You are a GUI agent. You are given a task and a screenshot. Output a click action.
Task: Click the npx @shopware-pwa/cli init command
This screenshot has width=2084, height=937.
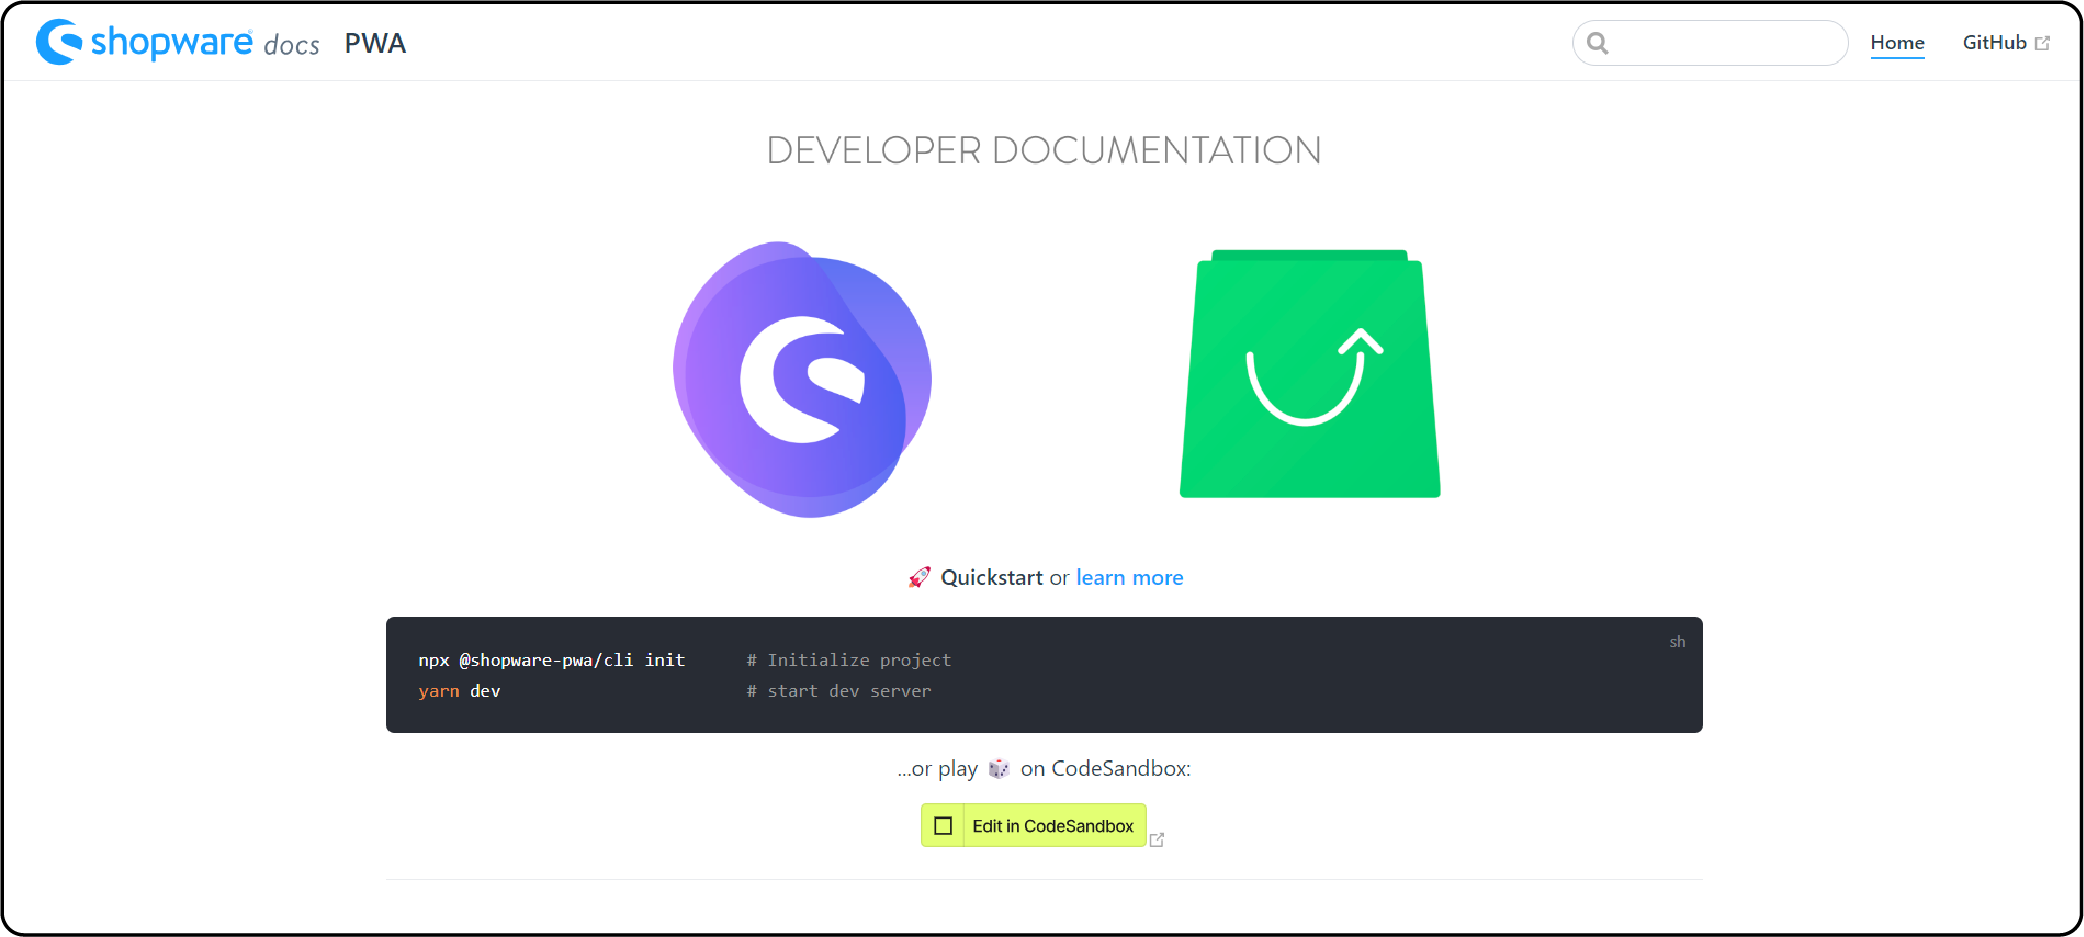[552, 660]
